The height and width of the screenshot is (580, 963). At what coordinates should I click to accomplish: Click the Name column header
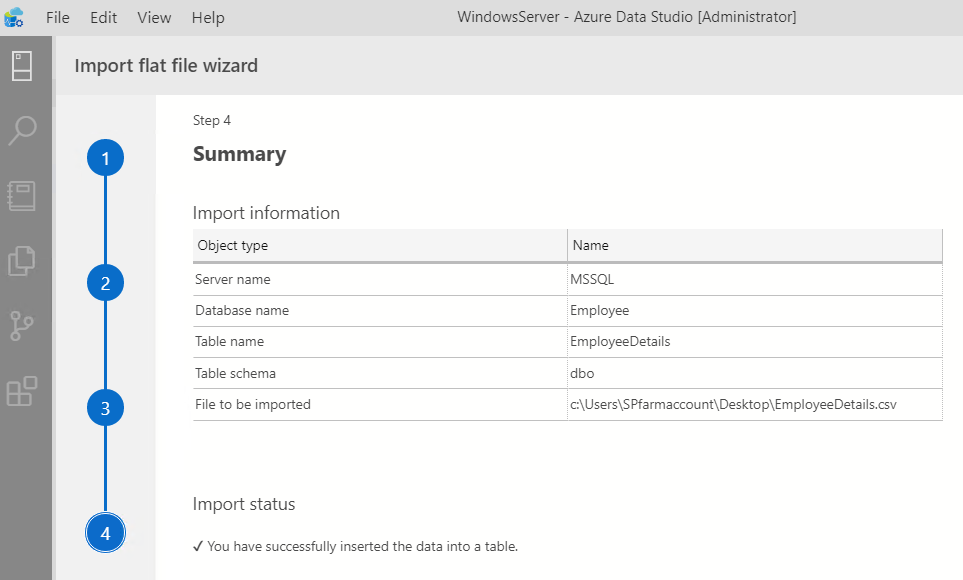(755, 246)
